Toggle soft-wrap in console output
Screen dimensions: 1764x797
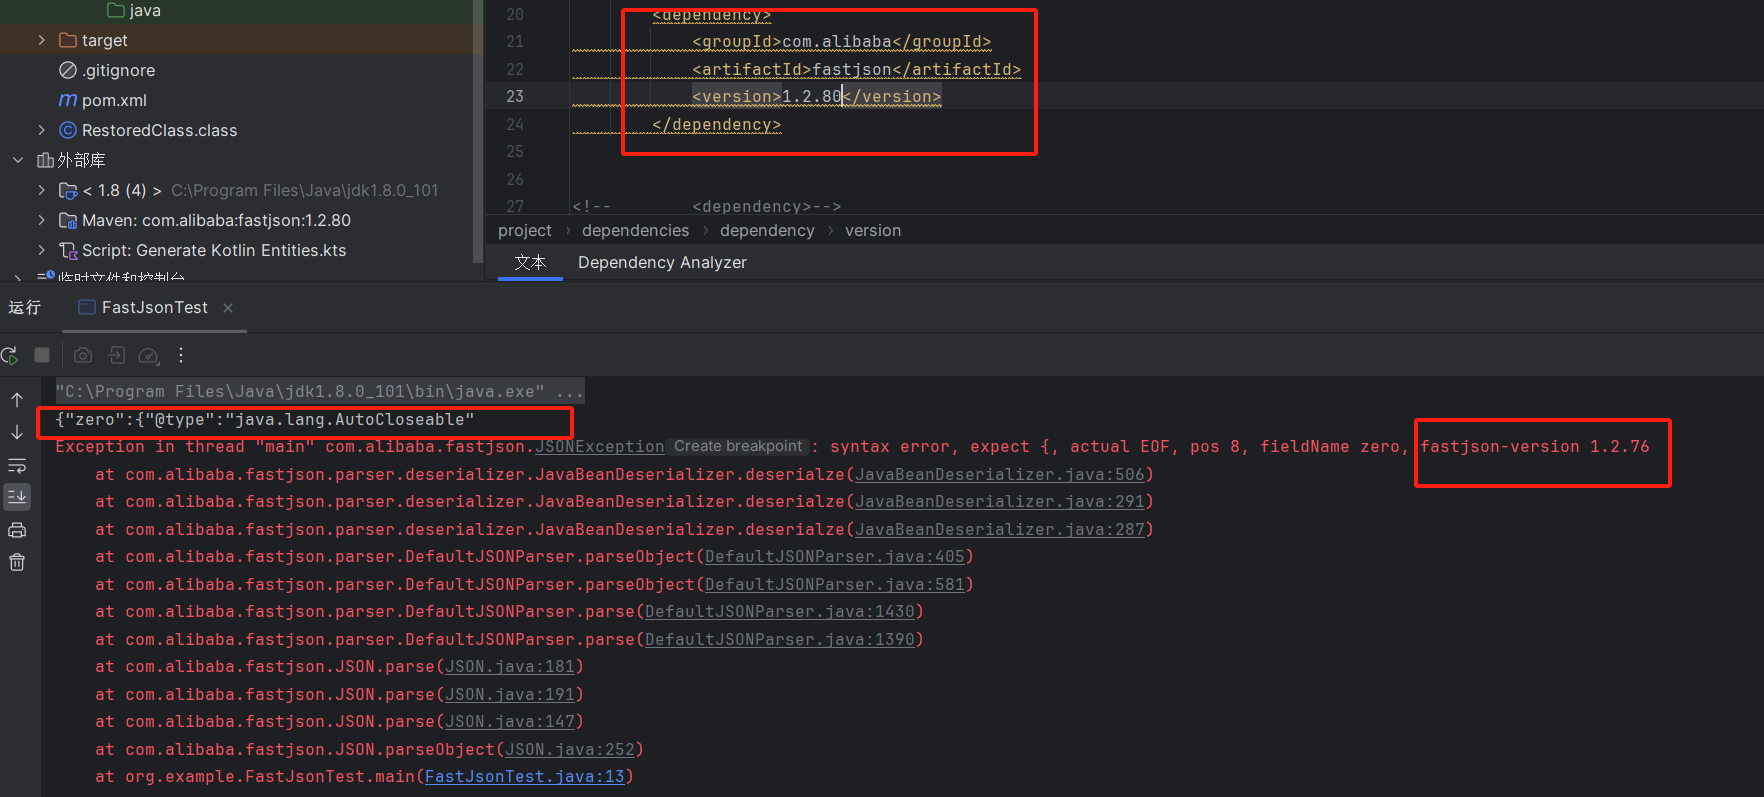point(17,465)
